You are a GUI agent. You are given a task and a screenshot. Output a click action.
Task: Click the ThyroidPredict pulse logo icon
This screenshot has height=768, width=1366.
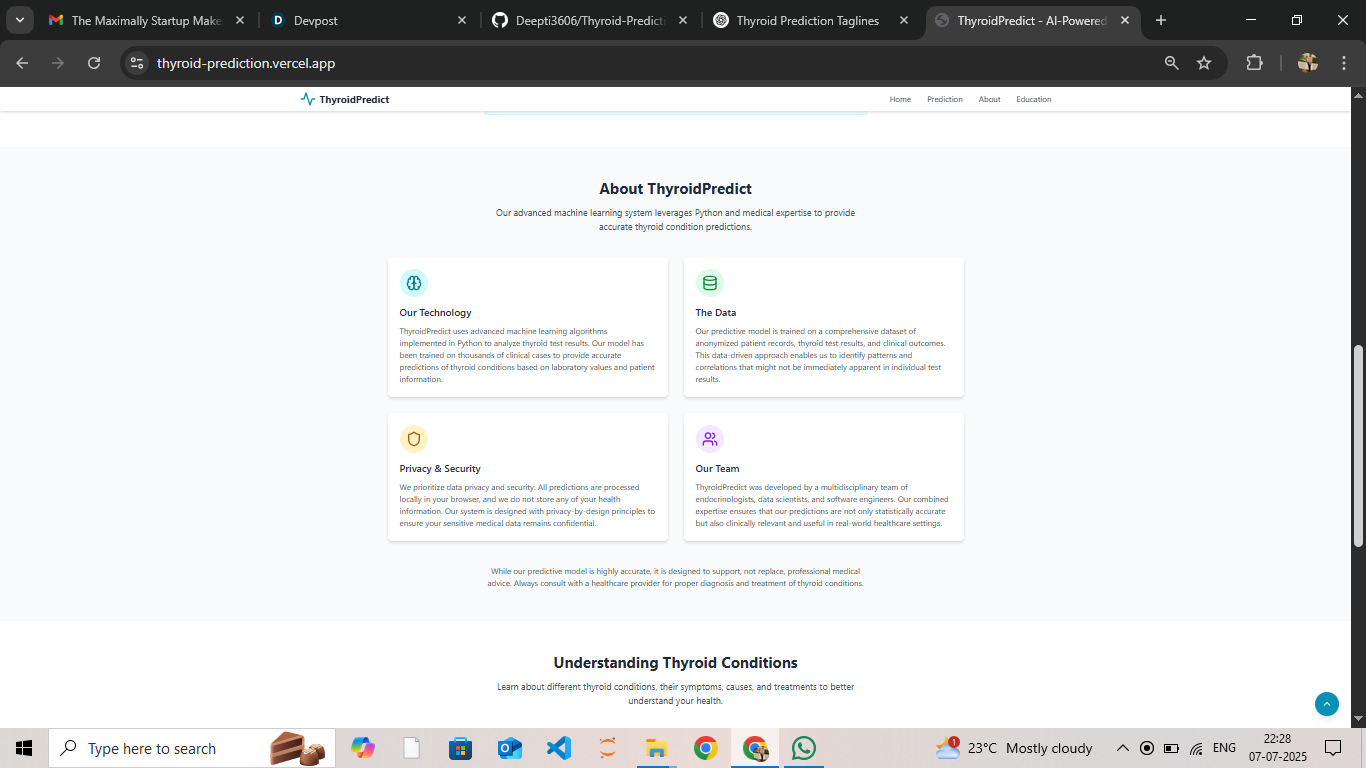pyautogui.click(x=308, y=99)
